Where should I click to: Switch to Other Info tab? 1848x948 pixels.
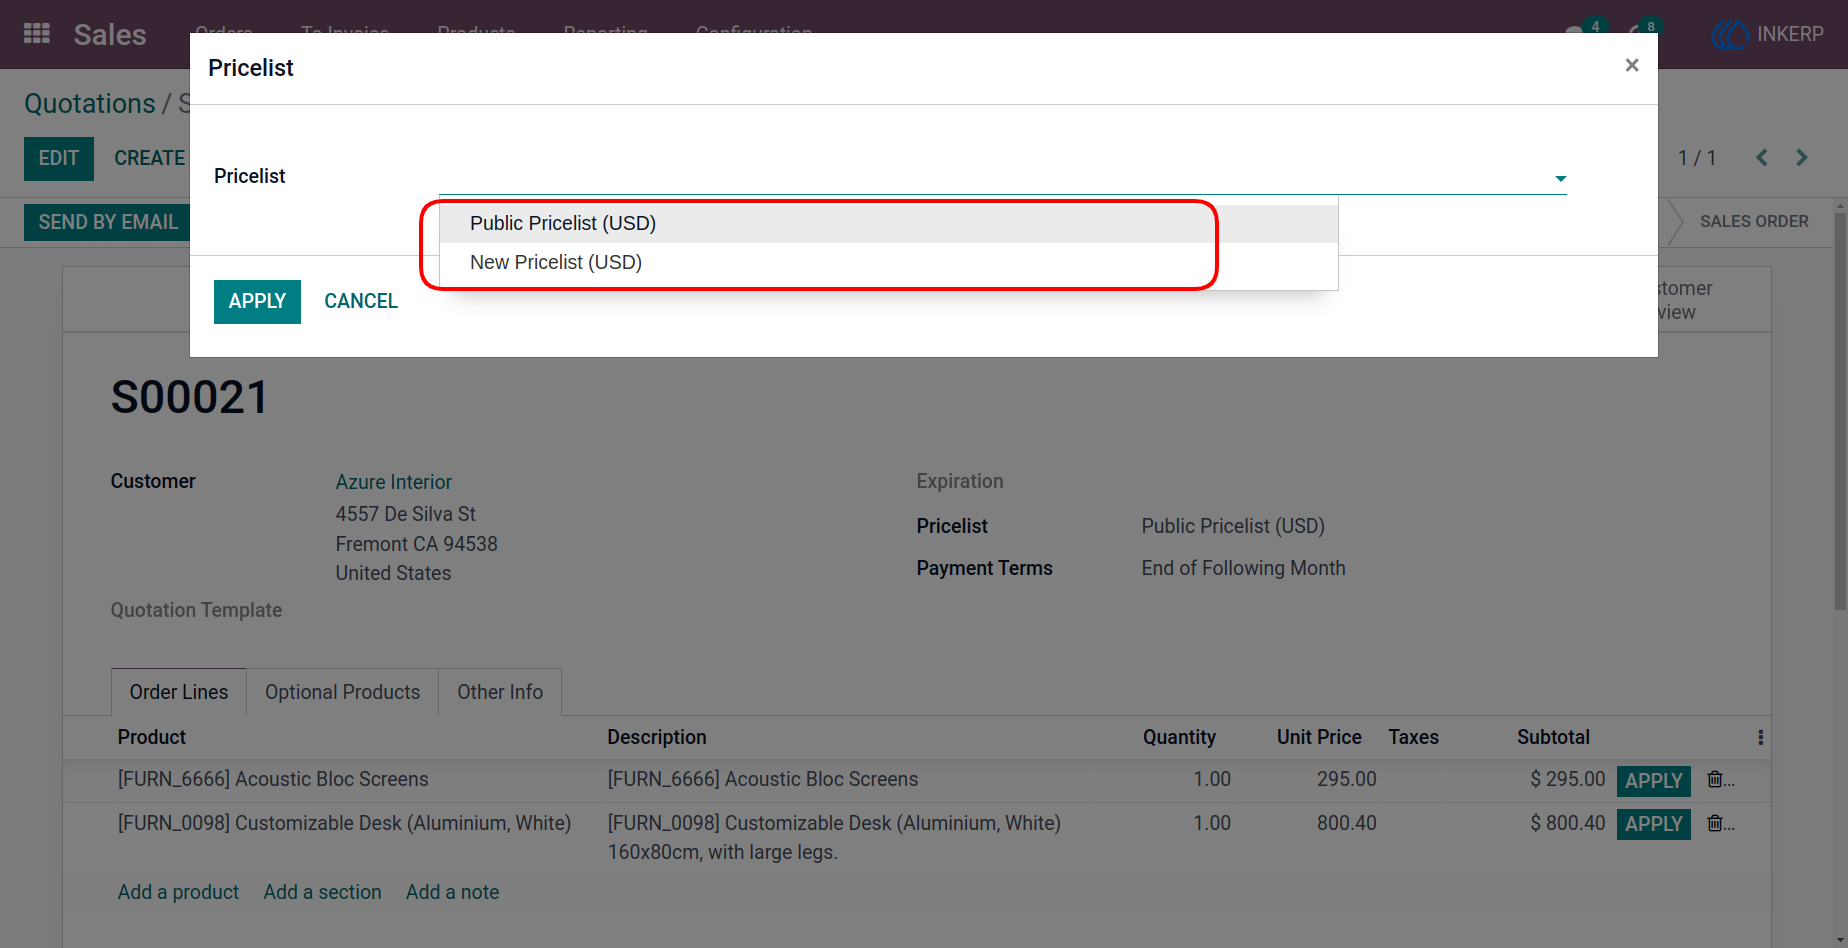(x=500, y=692)
